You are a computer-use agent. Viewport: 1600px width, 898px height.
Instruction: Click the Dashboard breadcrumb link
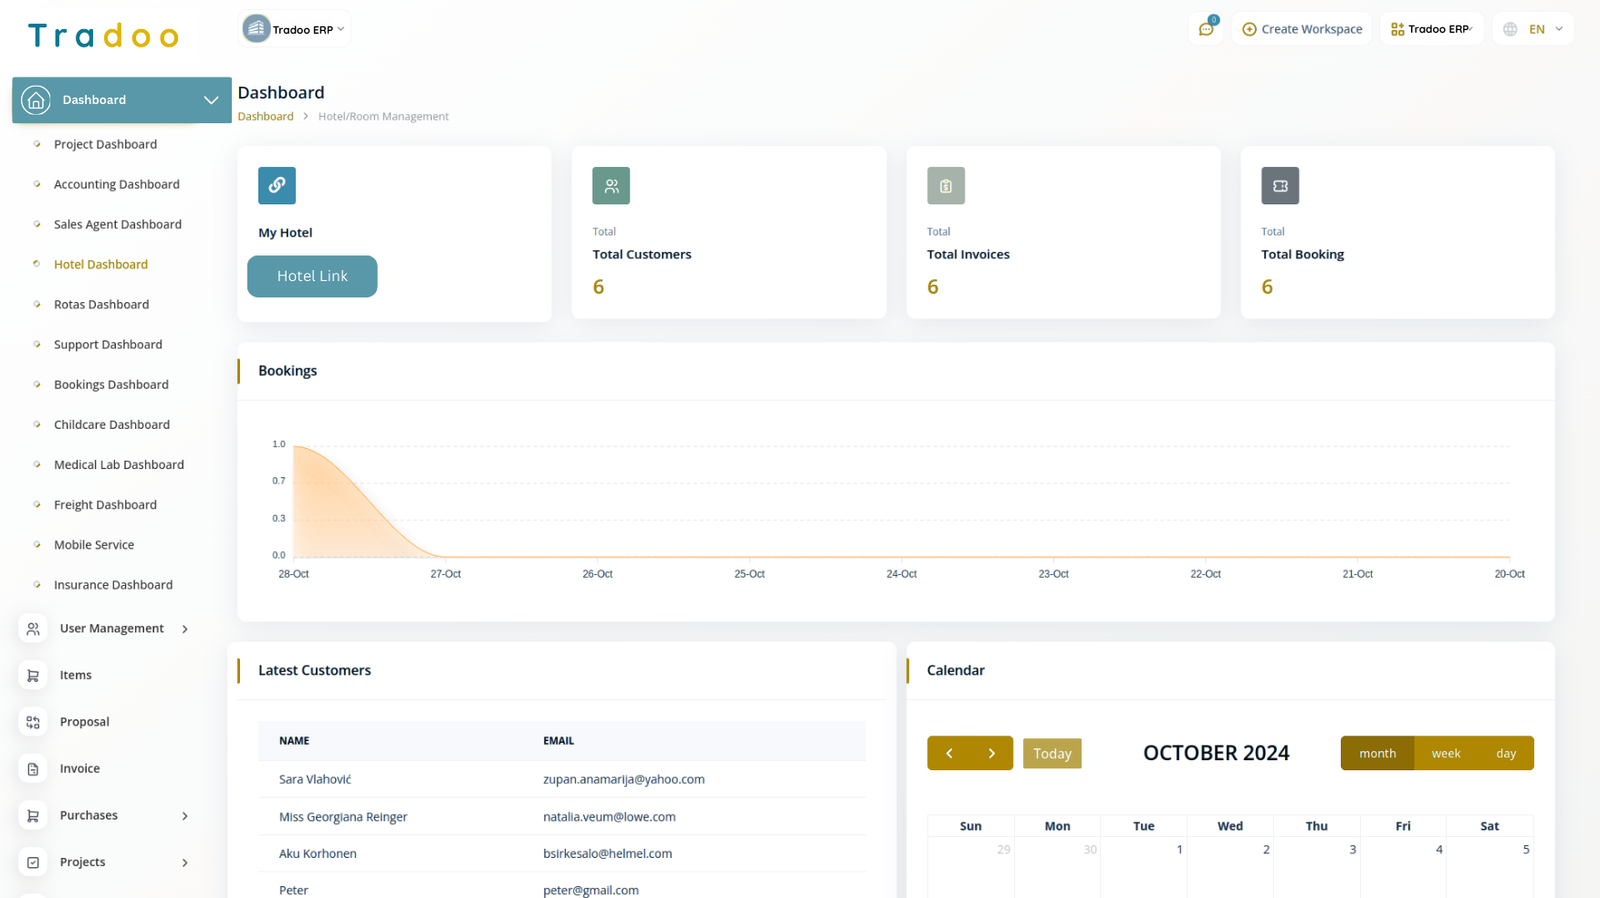pyautogui.click(x=265, y=117)
